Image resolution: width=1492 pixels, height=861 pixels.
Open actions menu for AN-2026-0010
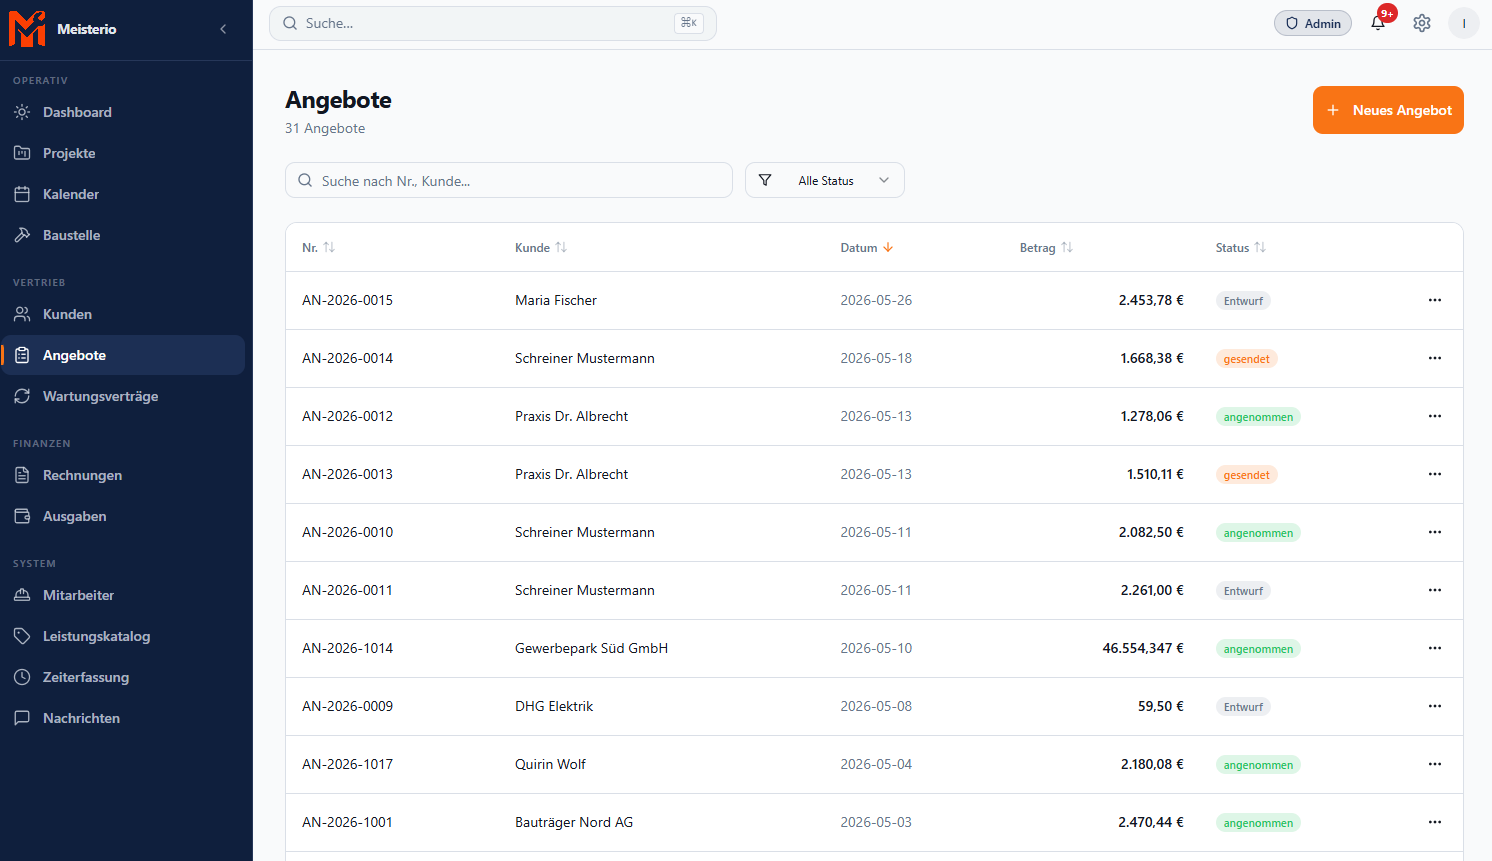click(x=1435, y=532)
